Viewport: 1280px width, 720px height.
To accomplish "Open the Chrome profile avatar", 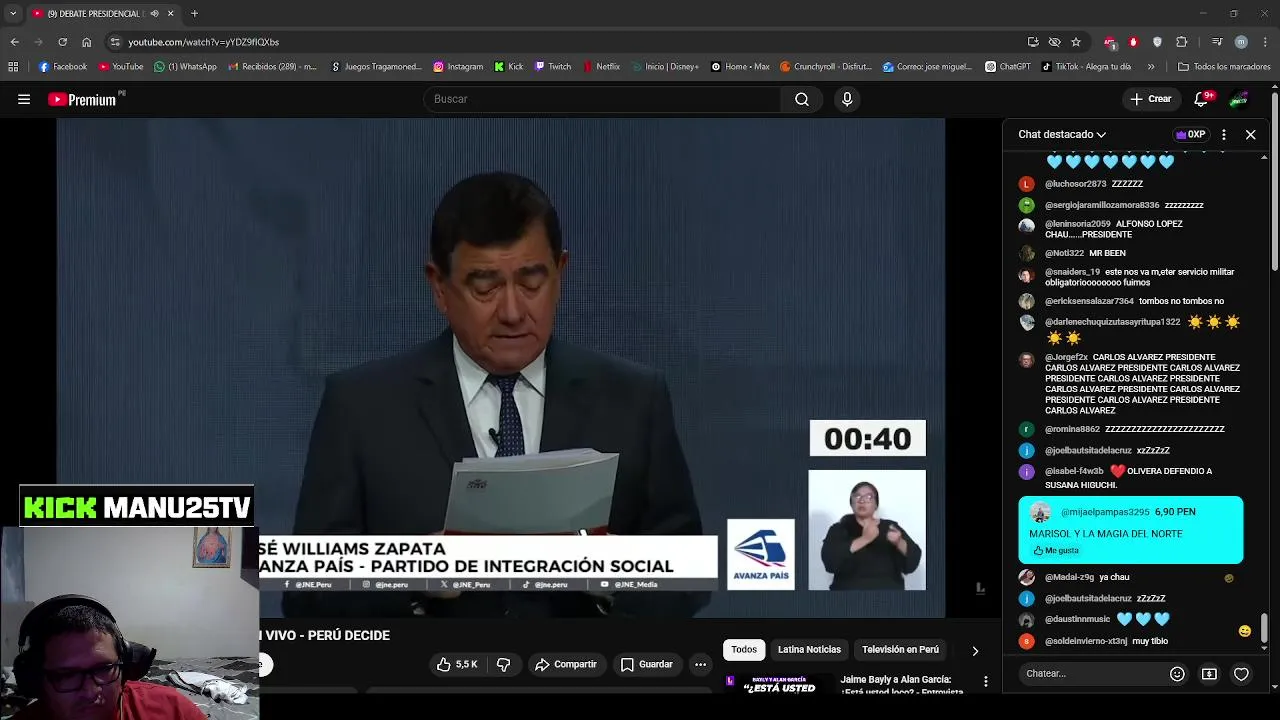I will [1241, 42].
